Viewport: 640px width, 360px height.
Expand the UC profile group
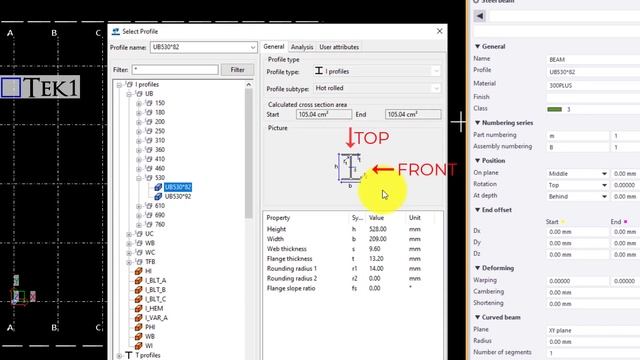point(129,234)
